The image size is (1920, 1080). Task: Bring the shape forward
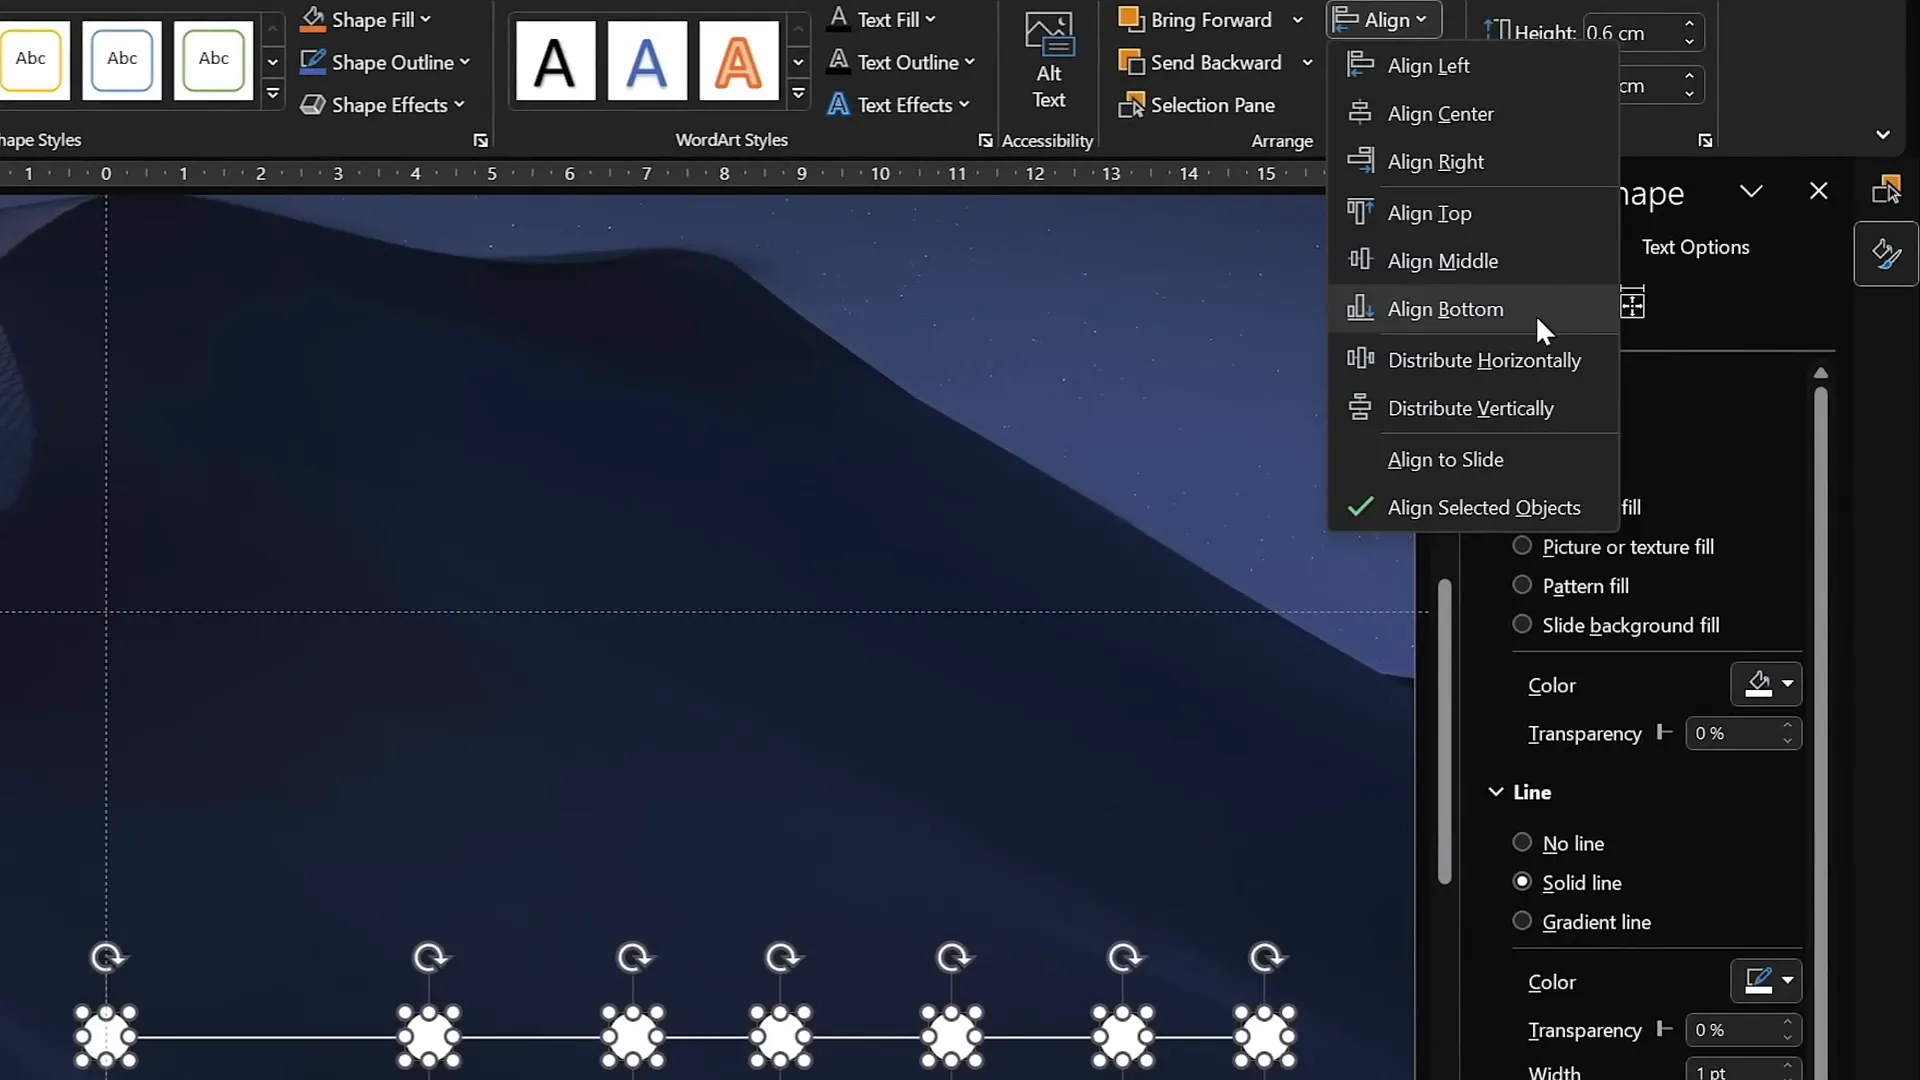coord(1199,19)
